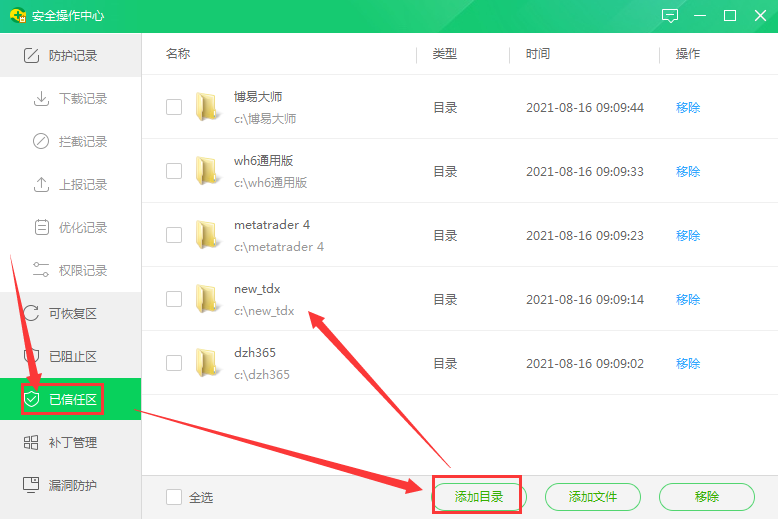Viewport: 778px width, 519px height.
Task: Click the 添加目录 button
Action: pos(479,497)
